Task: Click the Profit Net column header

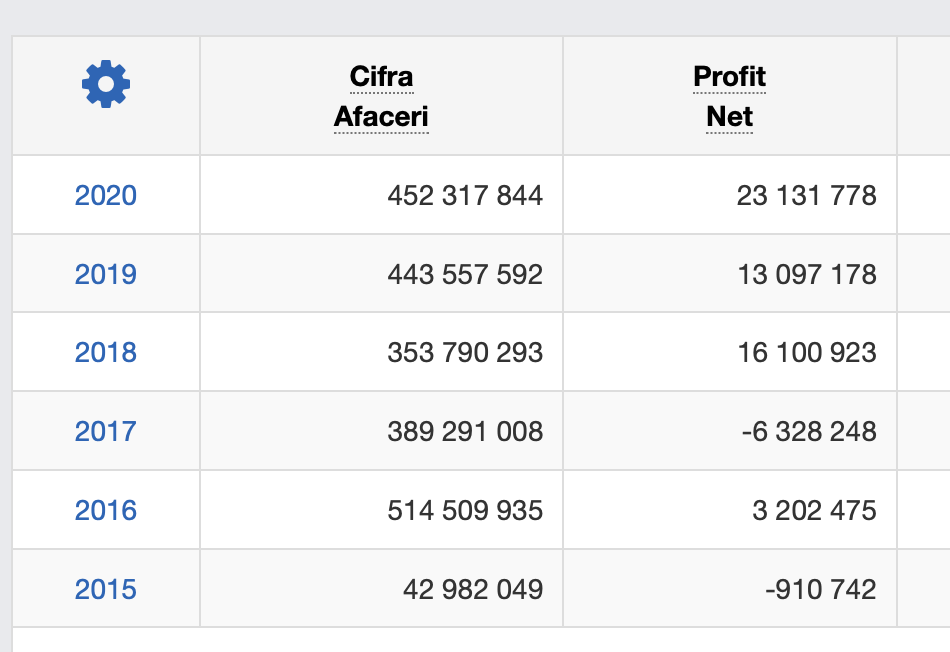Action: pyautogui.click(x=729, y=97)
